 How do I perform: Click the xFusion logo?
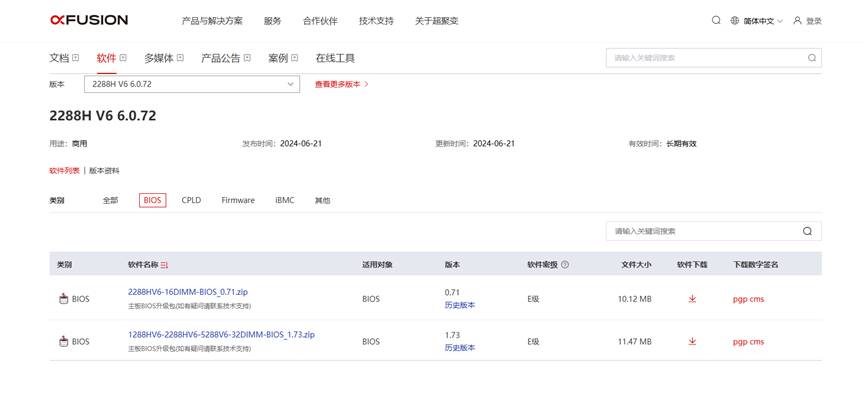pos(89,20)
